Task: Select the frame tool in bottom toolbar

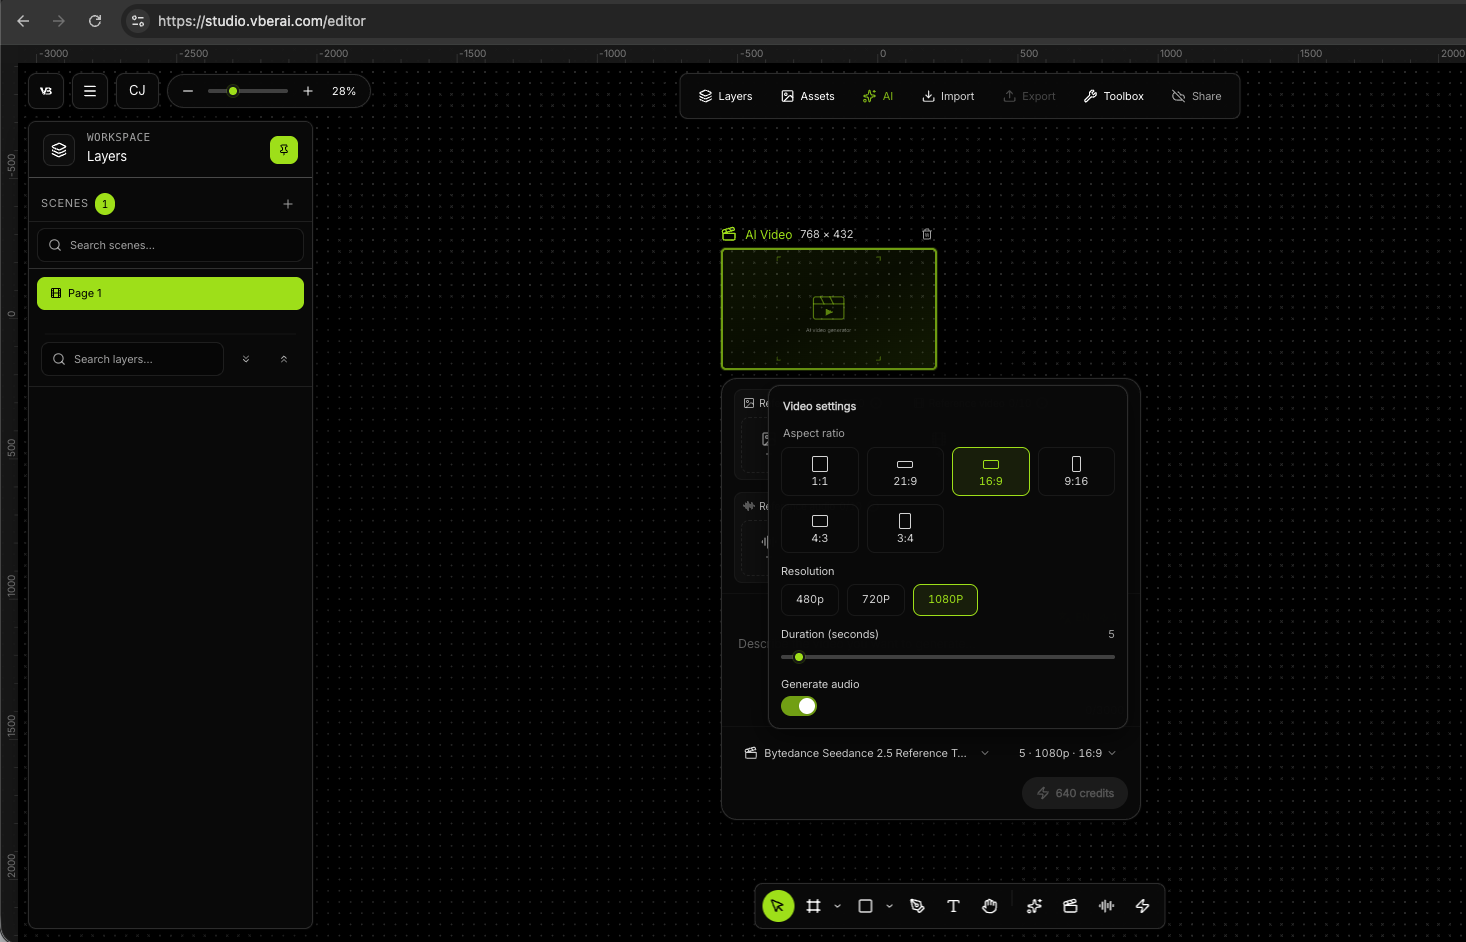Action: click(x=814, y=906)
